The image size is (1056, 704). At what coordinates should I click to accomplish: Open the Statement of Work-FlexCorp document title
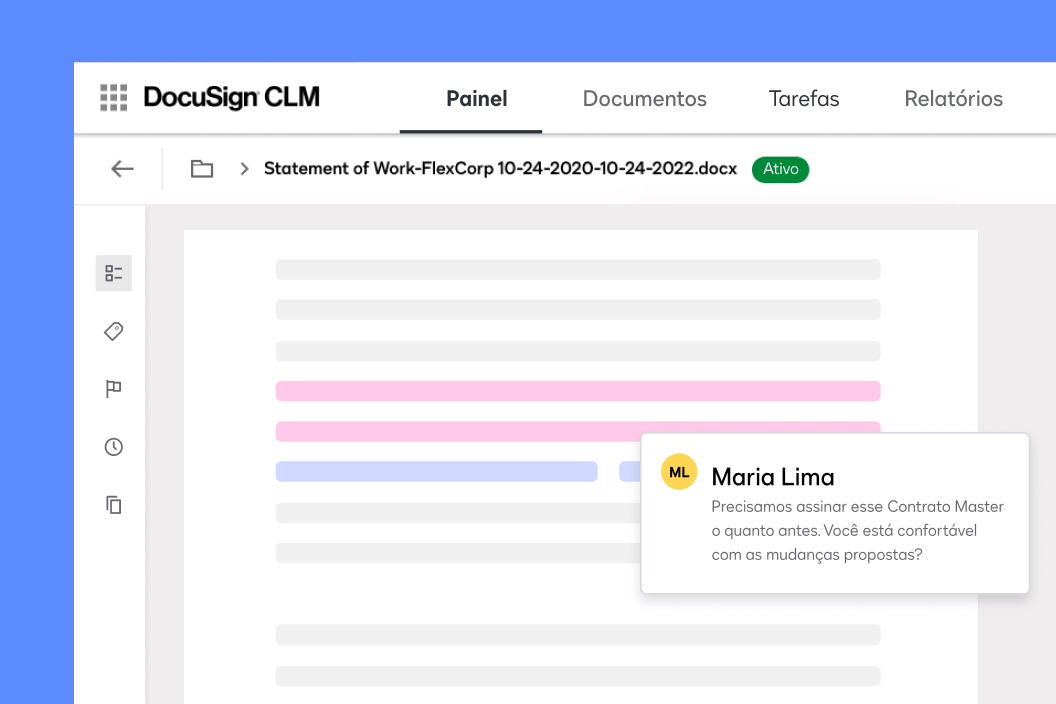(500, 169)
